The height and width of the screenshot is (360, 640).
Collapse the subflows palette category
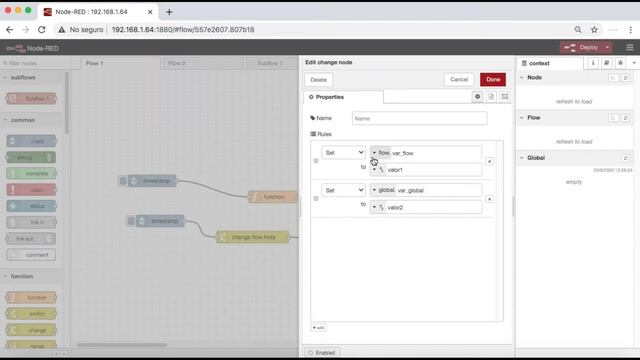tap(33, 78)
